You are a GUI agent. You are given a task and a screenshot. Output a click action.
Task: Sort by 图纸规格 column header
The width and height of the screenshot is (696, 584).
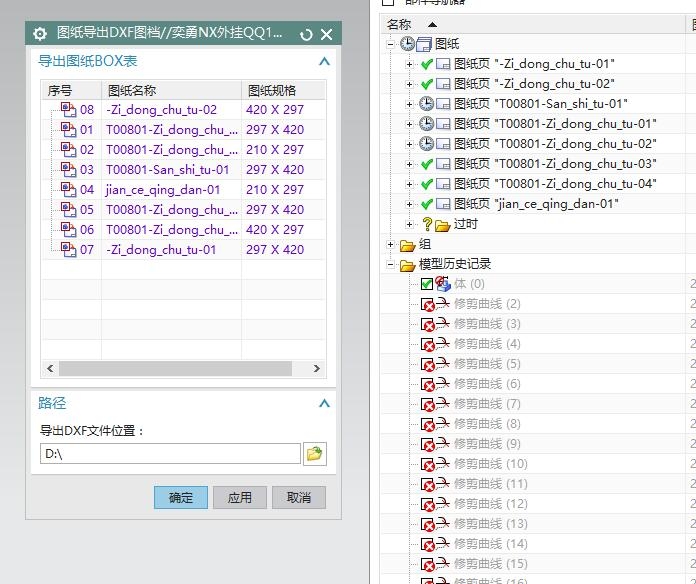coord(284,91)
